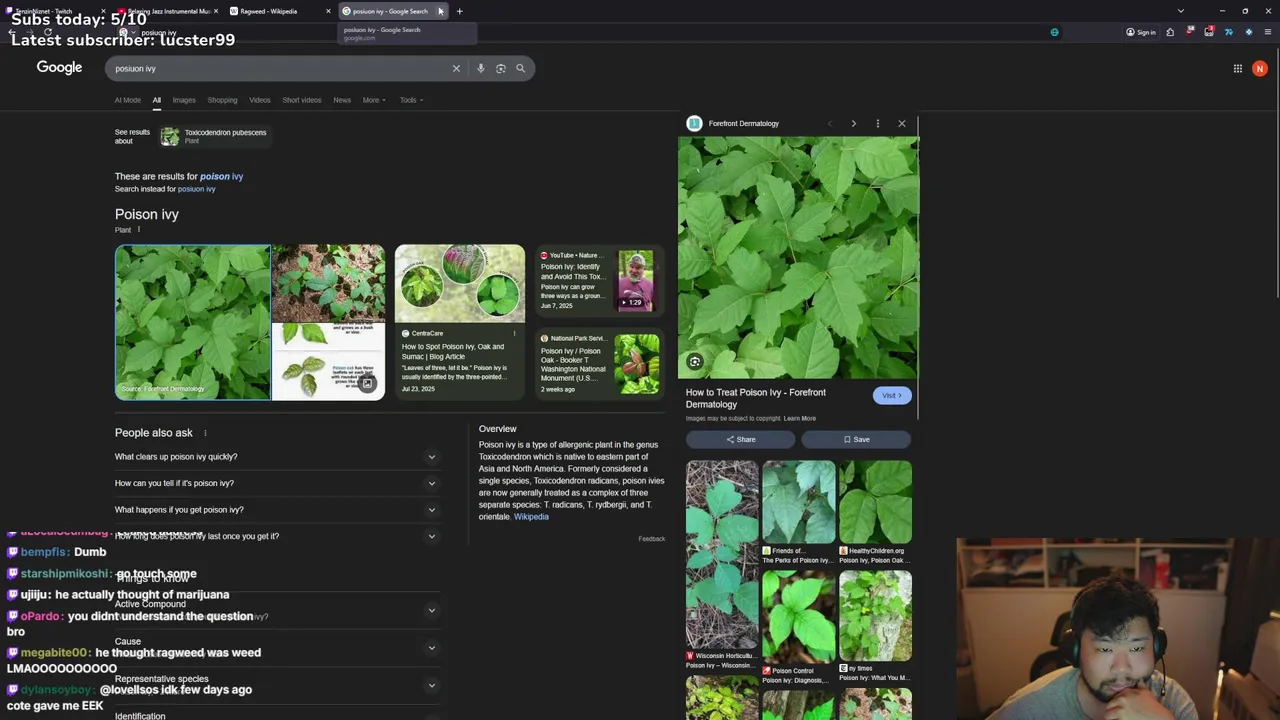Expand the Cause section
Image resolution: width=1280 pixels, height=720 pixels.
pos(277,647)
